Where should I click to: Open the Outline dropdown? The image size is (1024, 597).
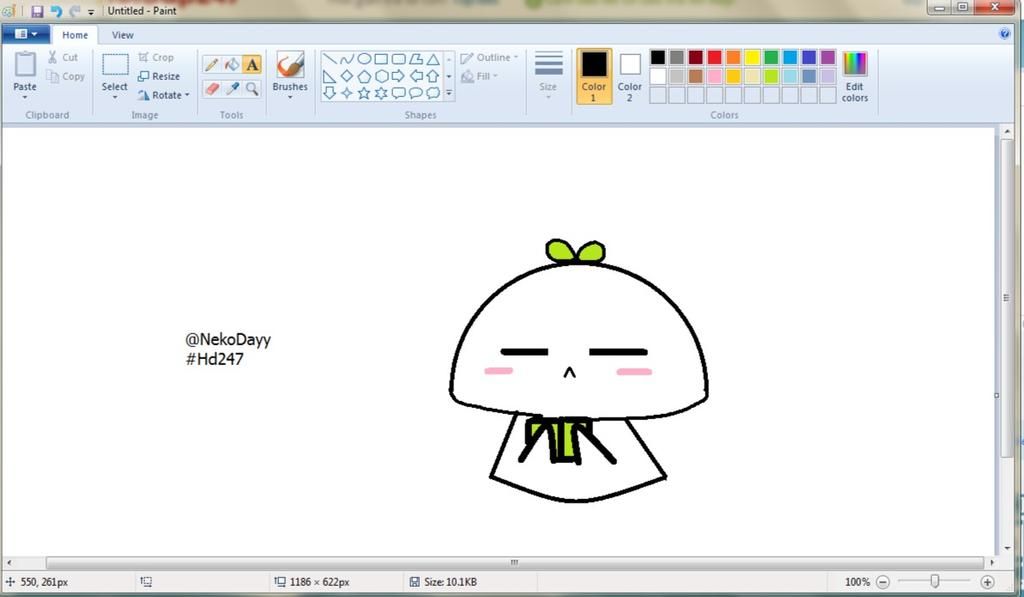pyautogui.click(x=489, y=57)
